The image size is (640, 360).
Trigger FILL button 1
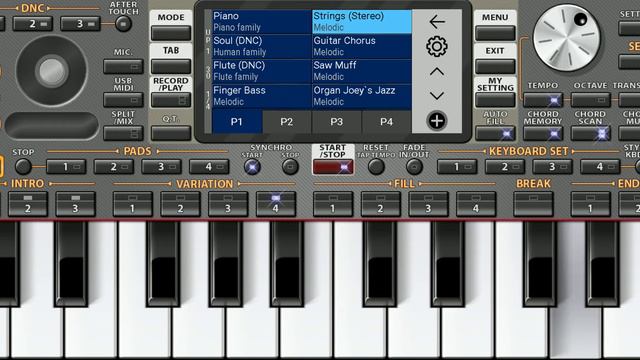pyautogui.click(x=333, y=204)
